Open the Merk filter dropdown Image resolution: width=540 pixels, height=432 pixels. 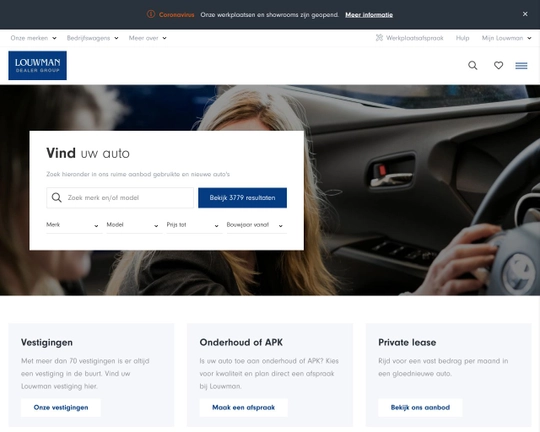[74, 225]
